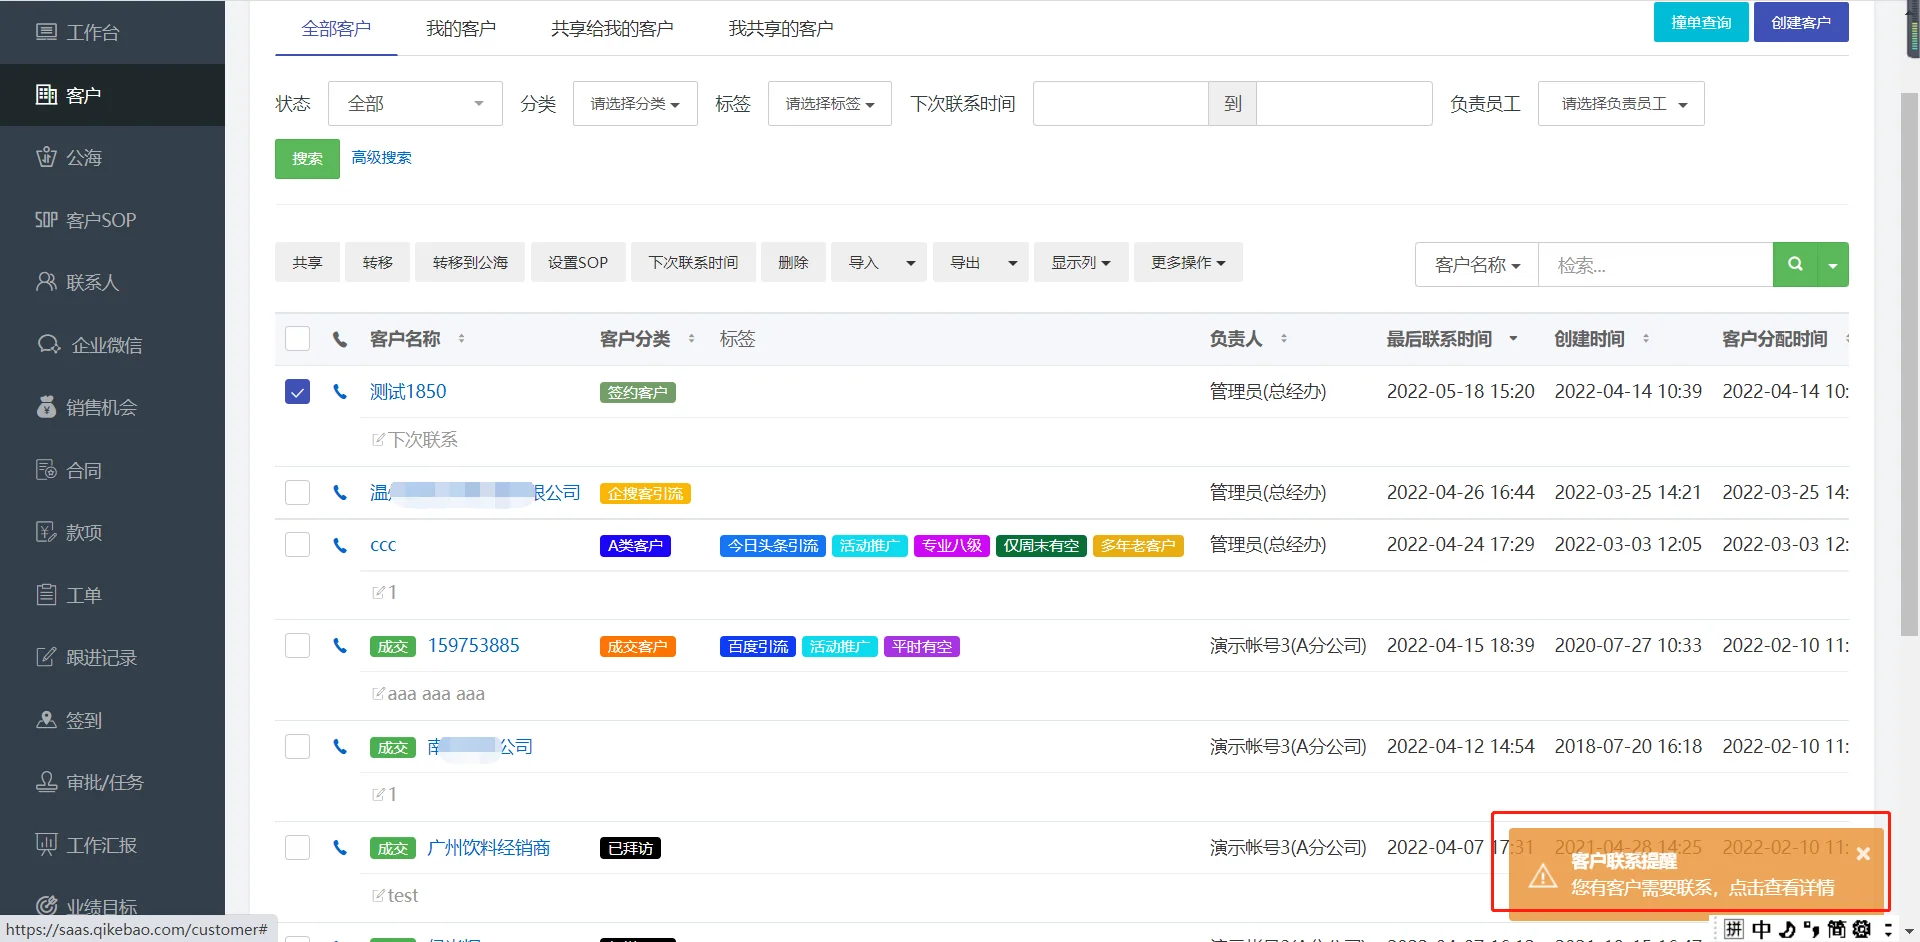Open the 请选择标签 dropdown
This screenshot has height=942, width=1920.
[829, 103]
